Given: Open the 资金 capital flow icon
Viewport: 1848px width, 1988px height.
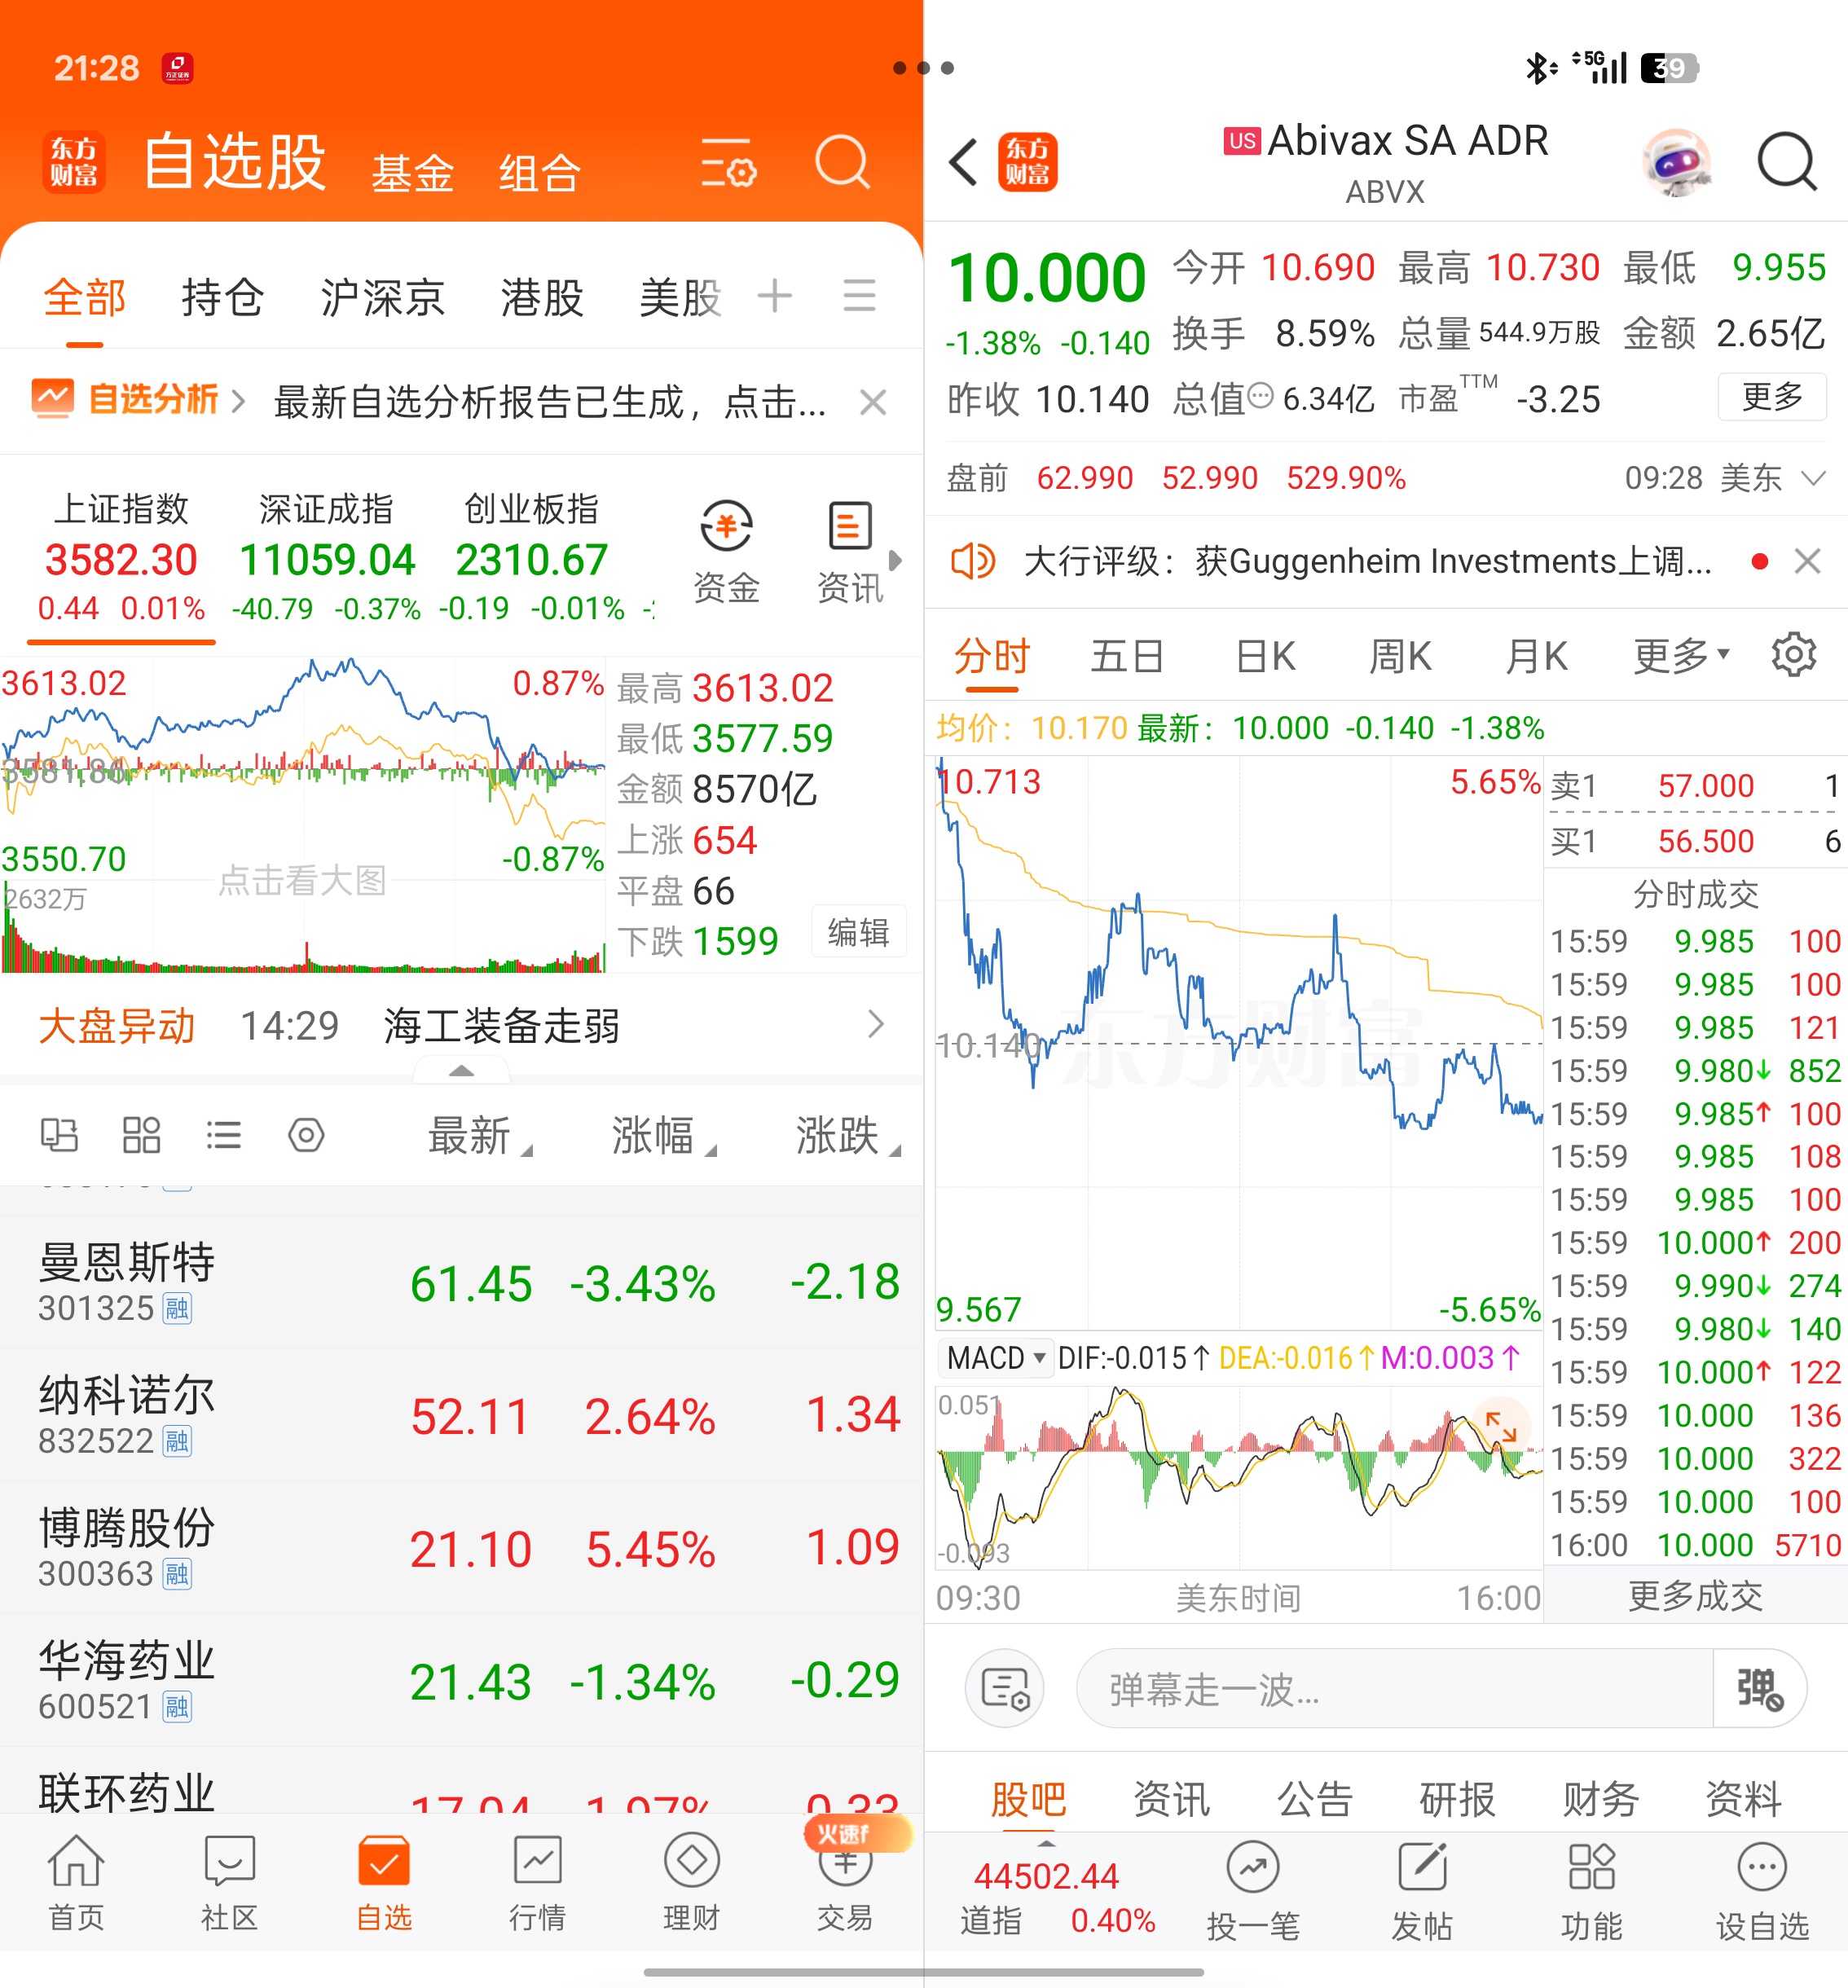Looking at the screenshot, I should coord(726,553).
